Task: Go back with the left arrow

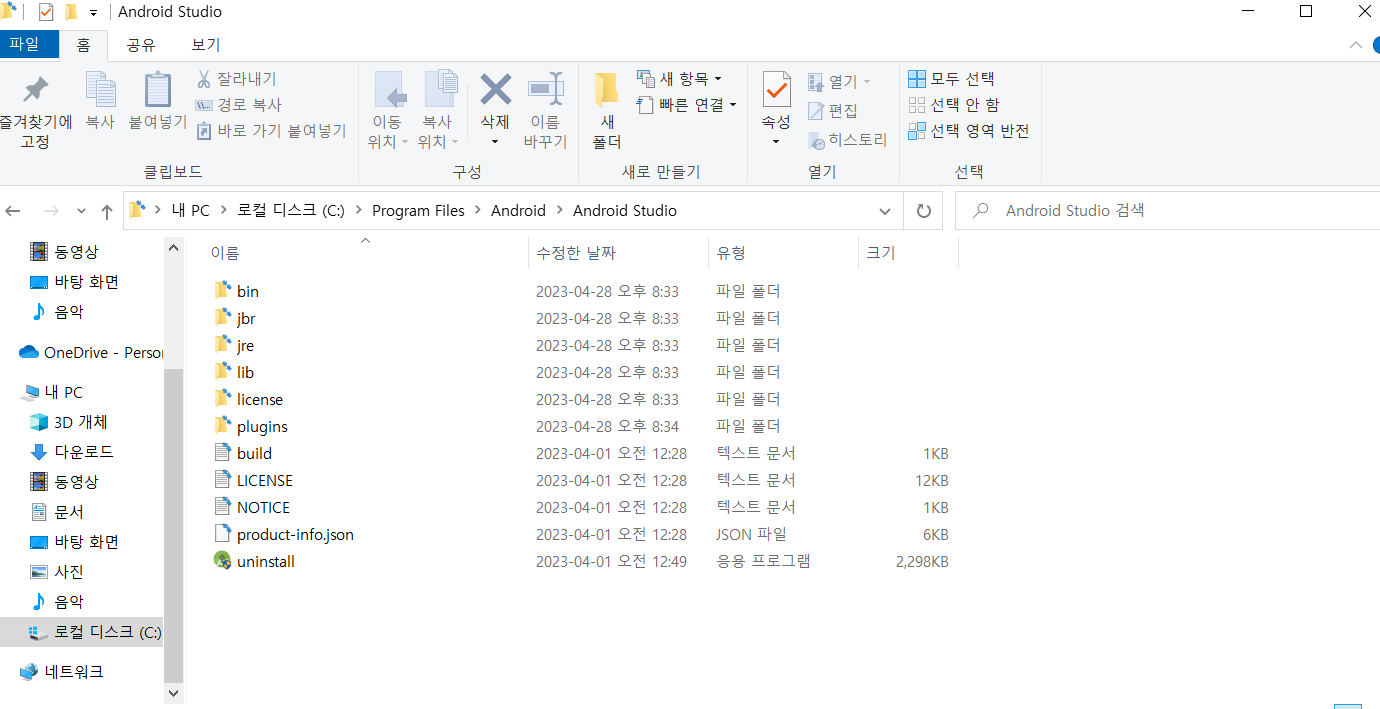Action: click(13, 212)
